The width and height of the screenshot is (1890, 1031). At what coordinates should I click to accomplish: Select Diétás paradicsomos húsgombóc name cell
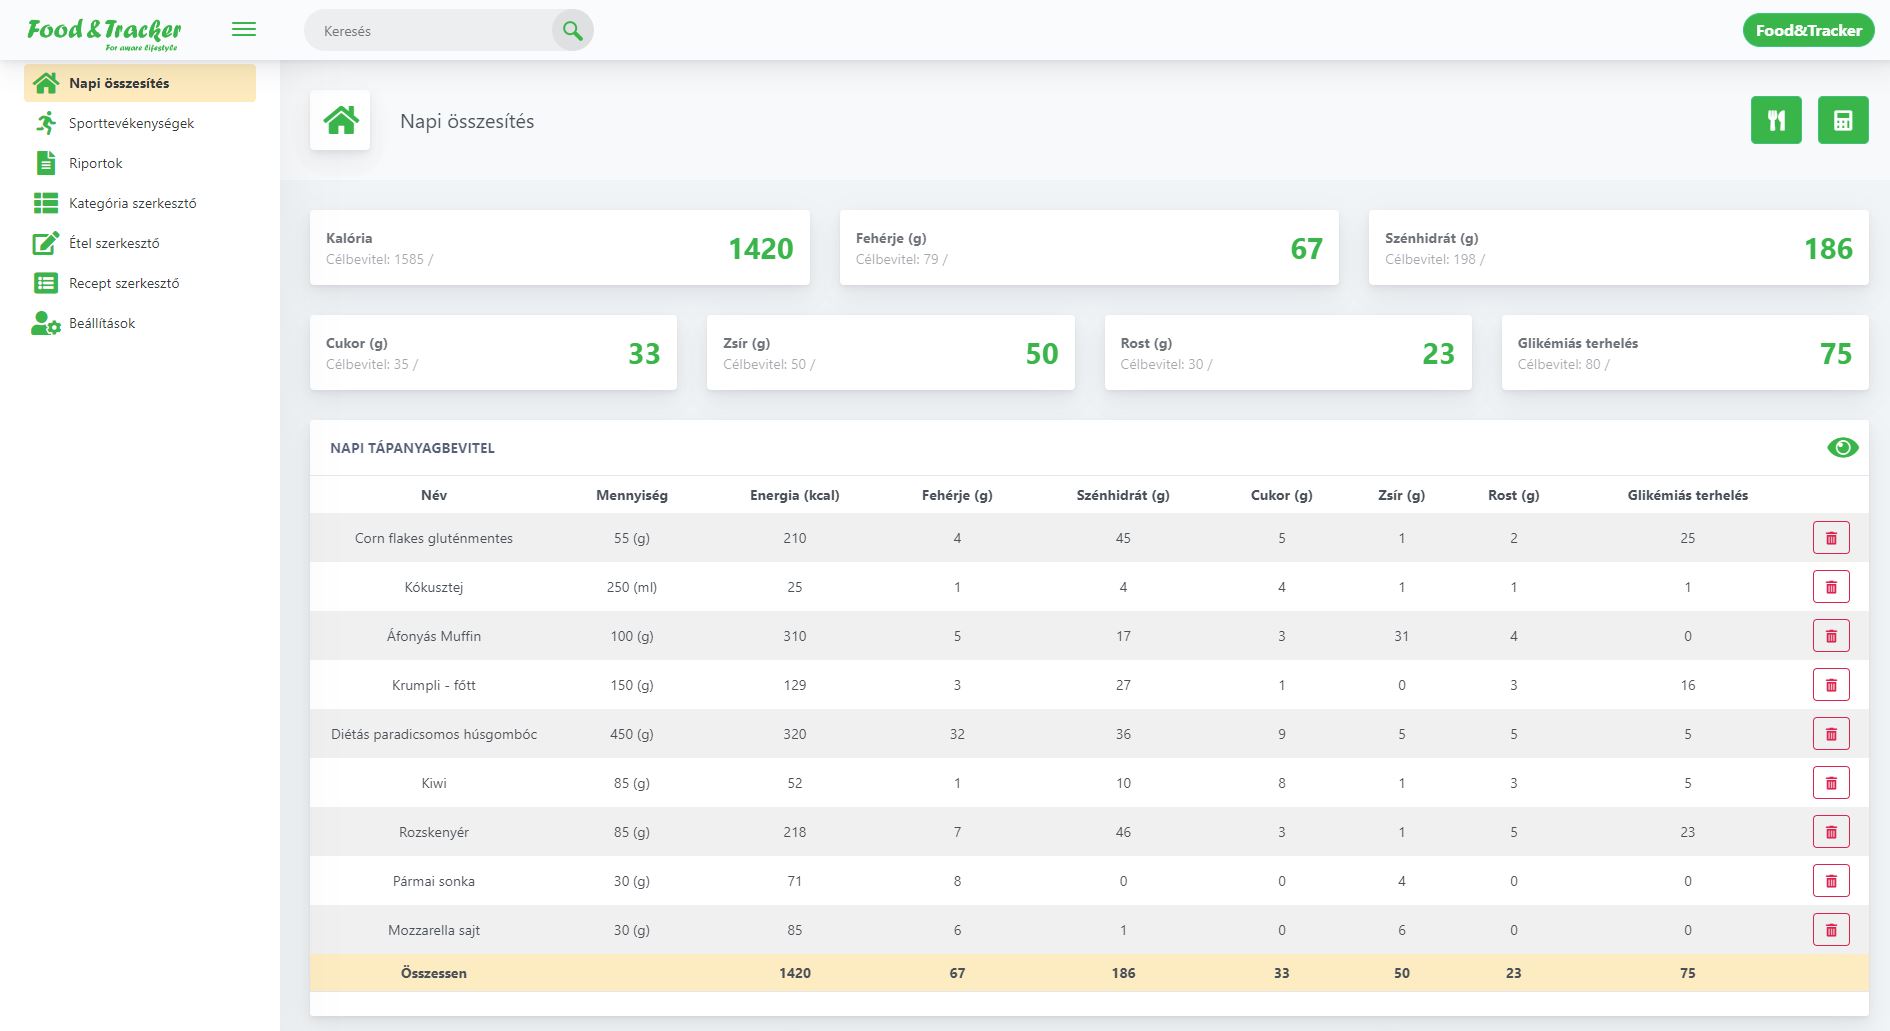(434, 734)
